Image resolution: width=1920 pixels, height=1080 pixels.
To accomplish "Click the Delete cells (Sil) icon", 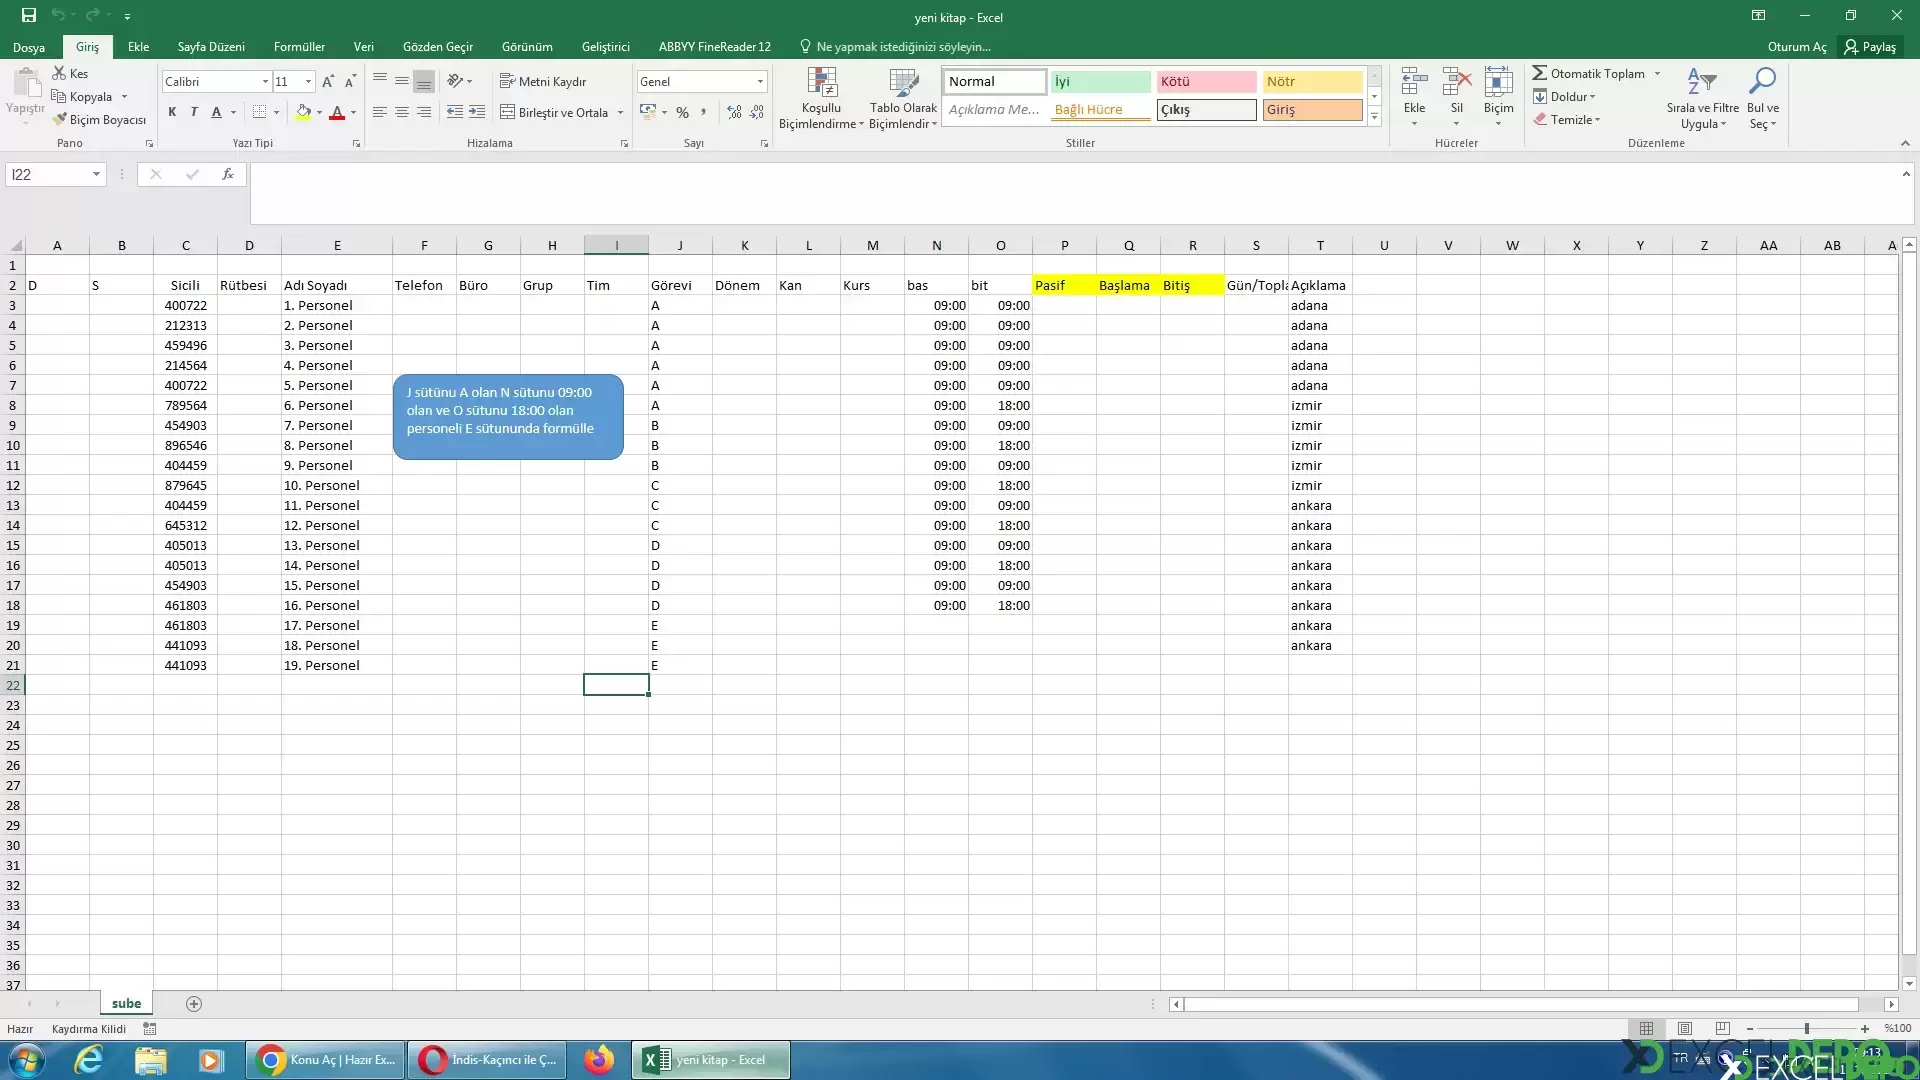I will (1457, 82).
